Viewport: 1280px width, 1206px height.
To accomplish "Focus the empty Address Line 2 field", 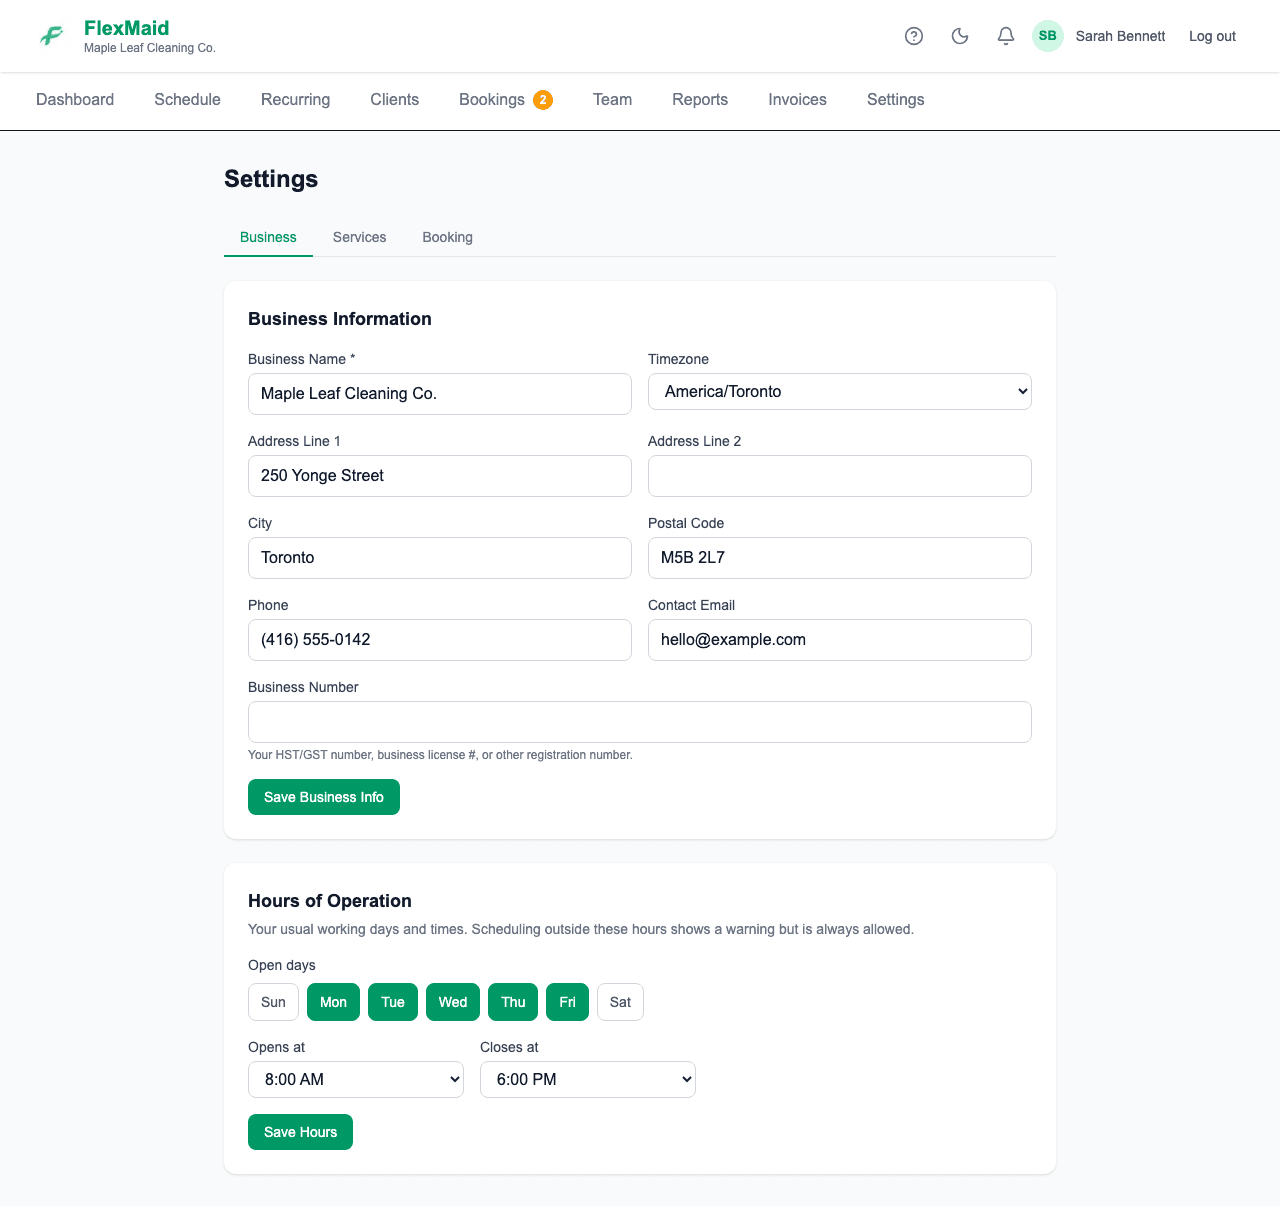I will [840, 476].
